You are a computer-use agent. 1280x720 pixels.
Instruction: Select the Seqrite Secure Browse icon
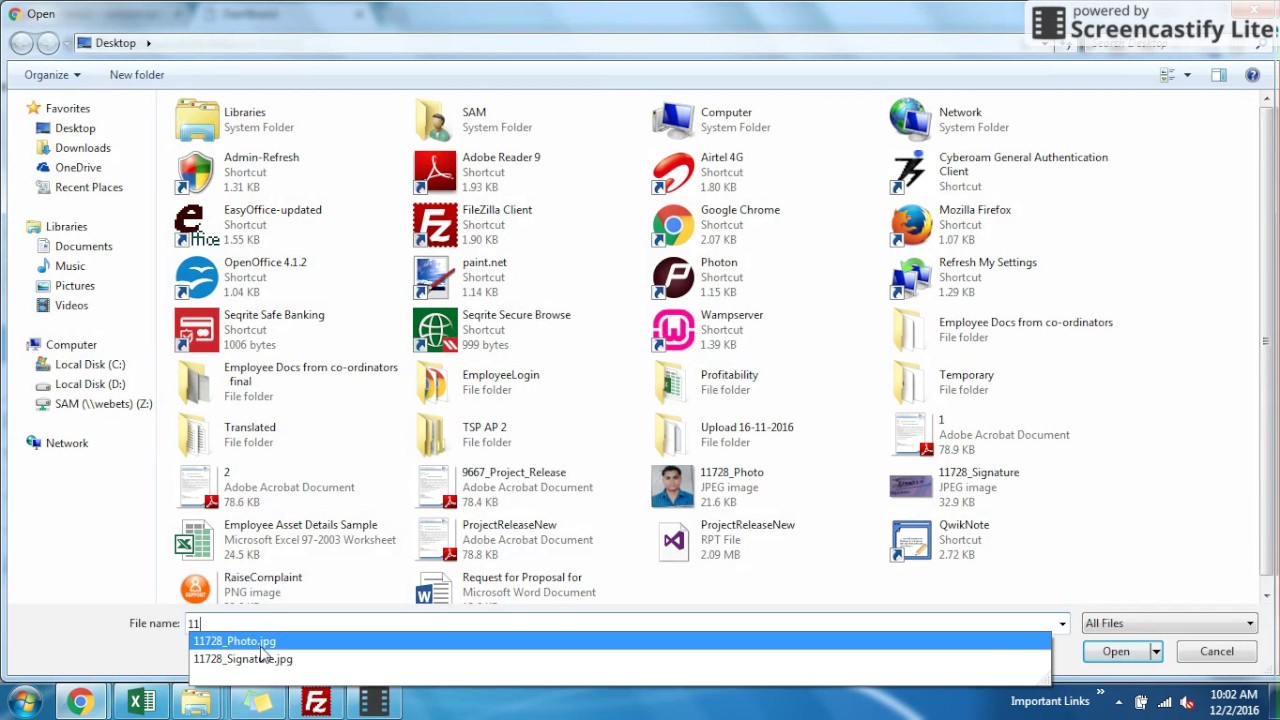coord(435,330)
